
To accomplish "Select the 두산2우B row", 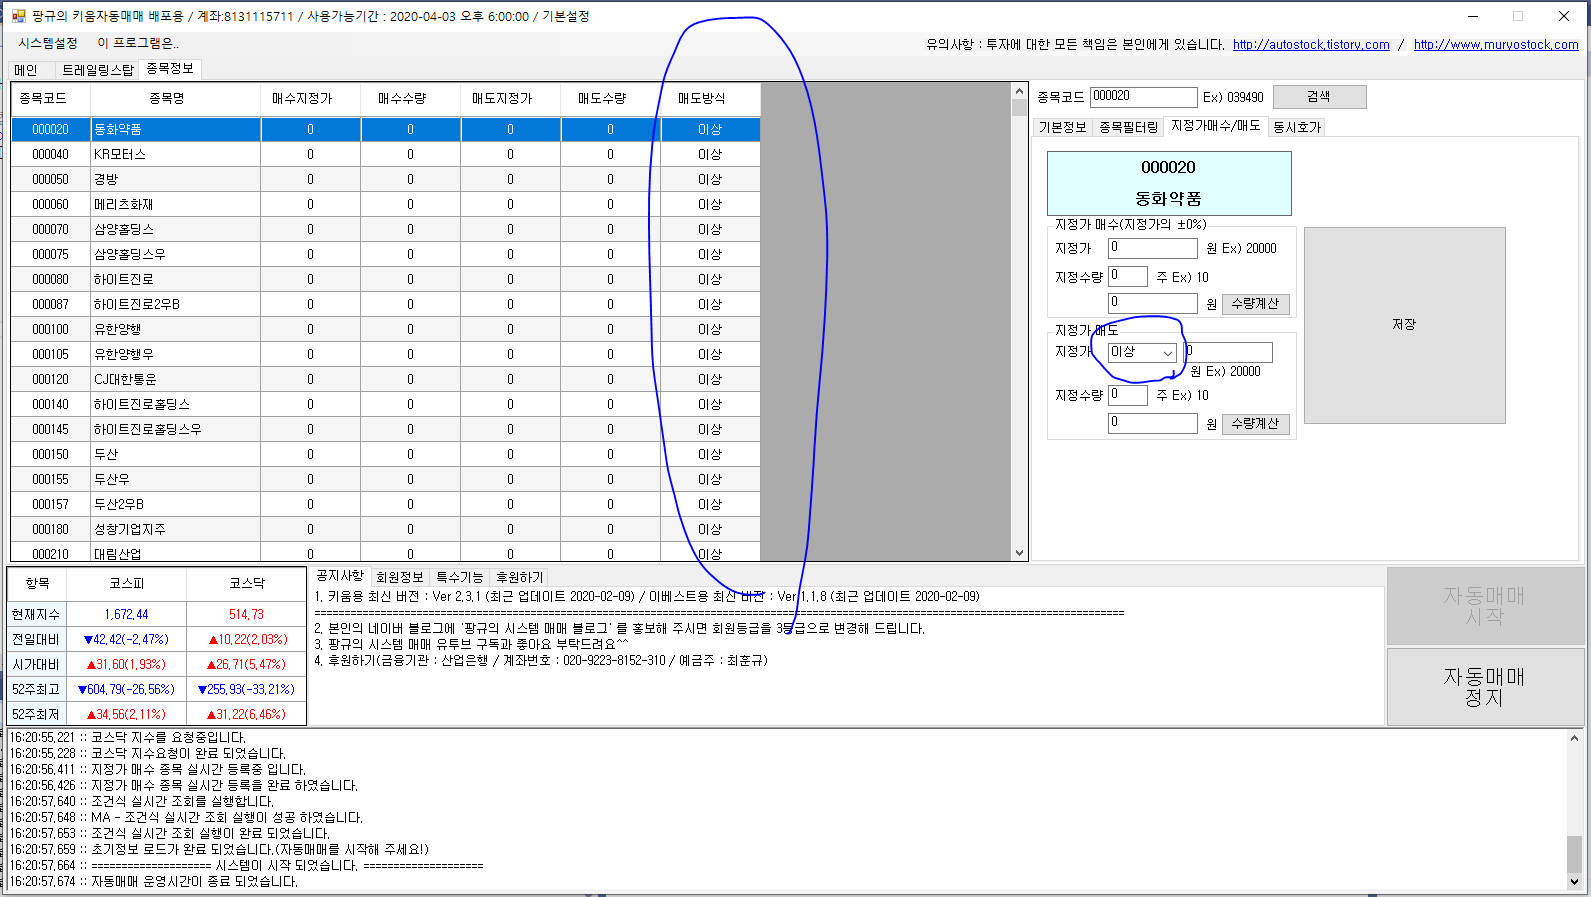I will (x=386, y=504).
